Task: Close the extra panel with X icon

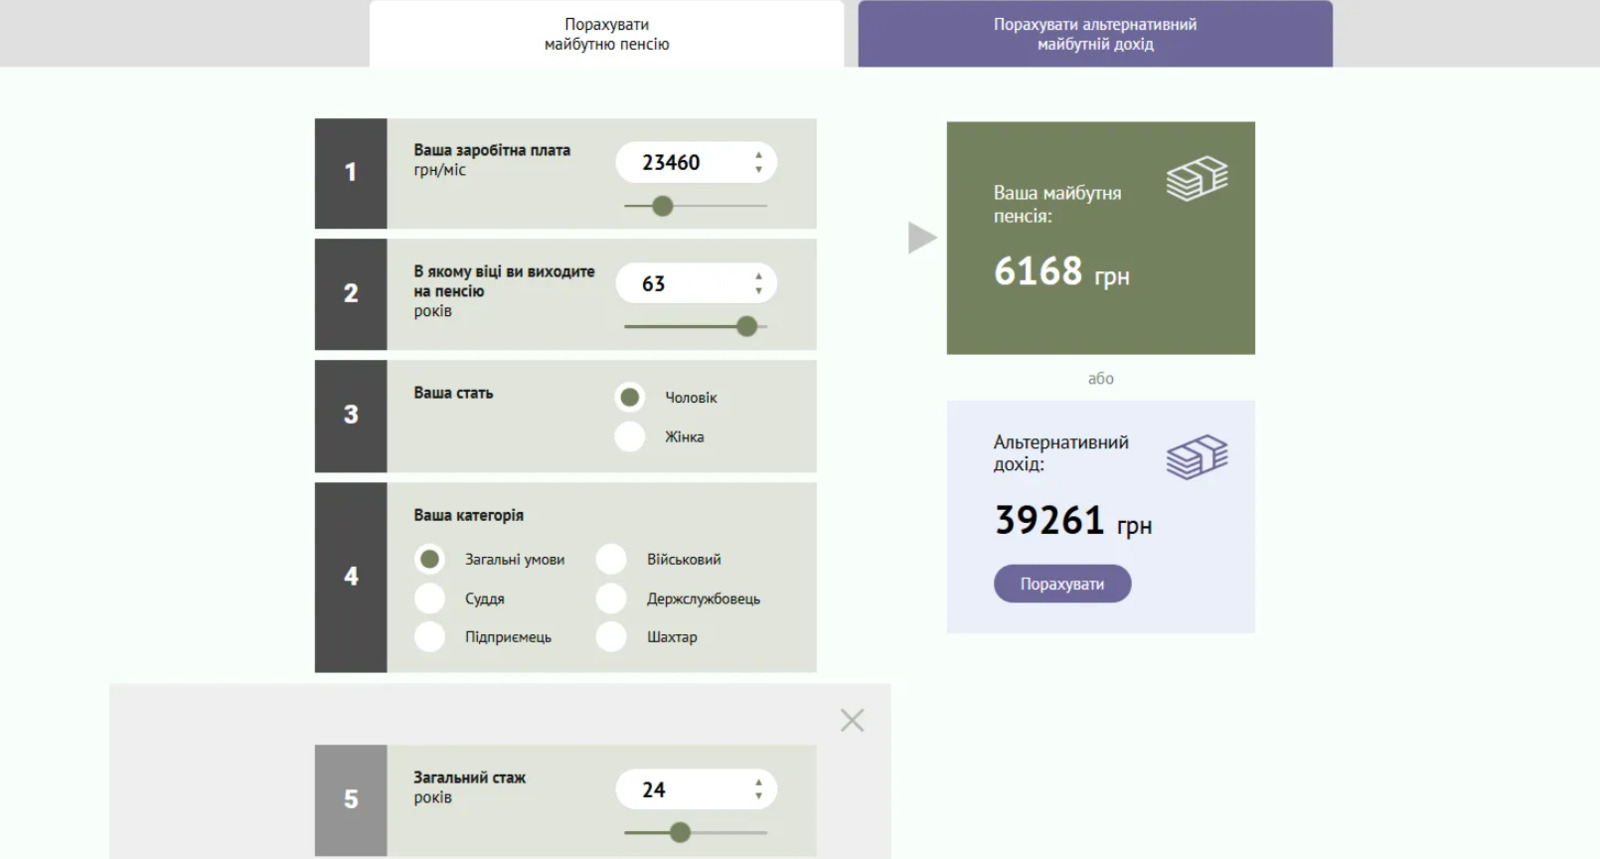Action: tap(852, 720)
